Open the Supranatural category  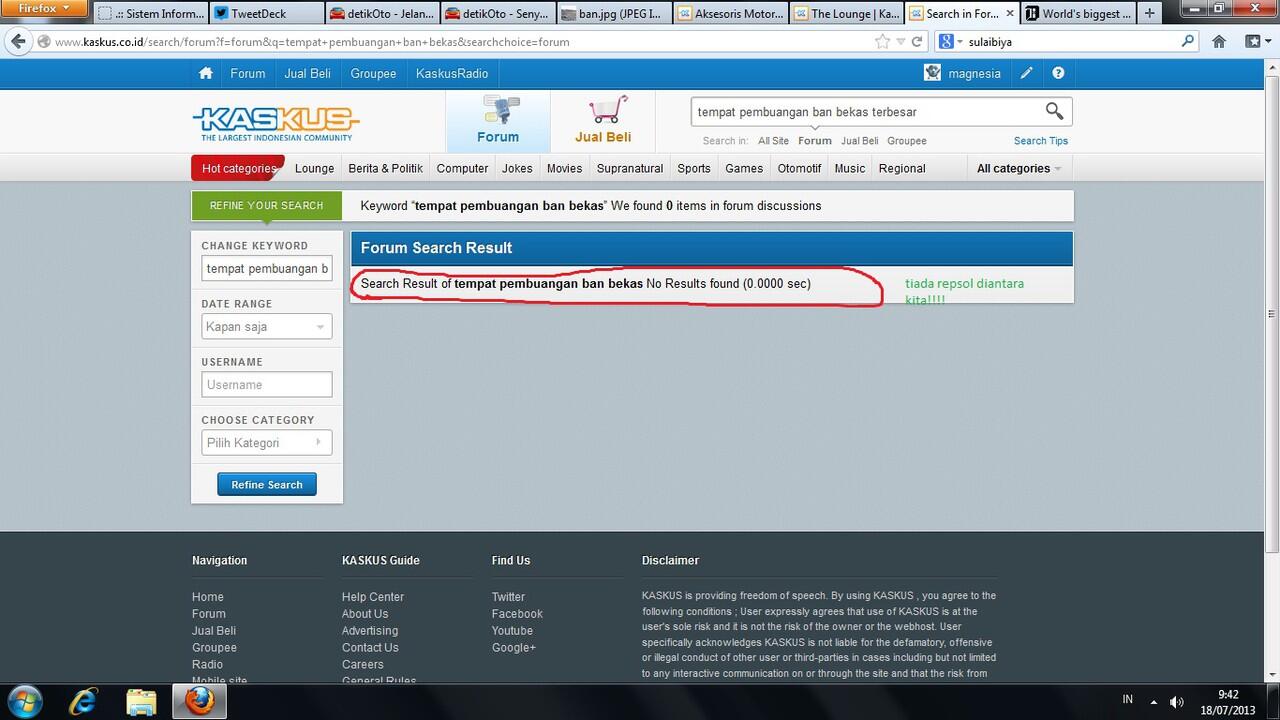tap(630, 168)
